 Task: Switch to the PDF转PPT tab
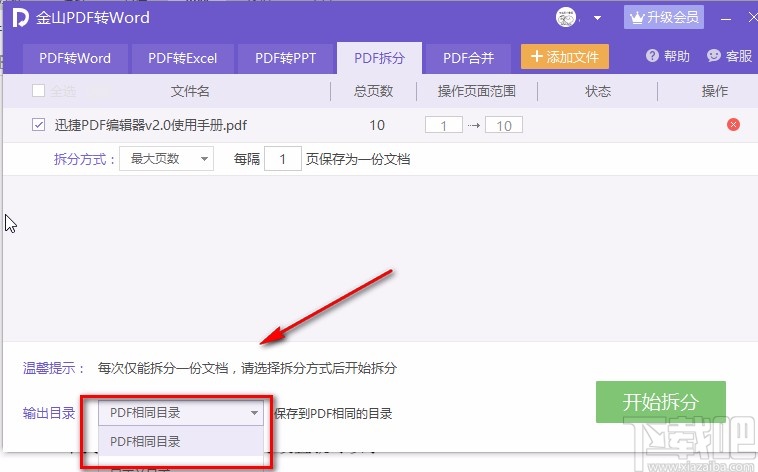[x=285, y=59]
